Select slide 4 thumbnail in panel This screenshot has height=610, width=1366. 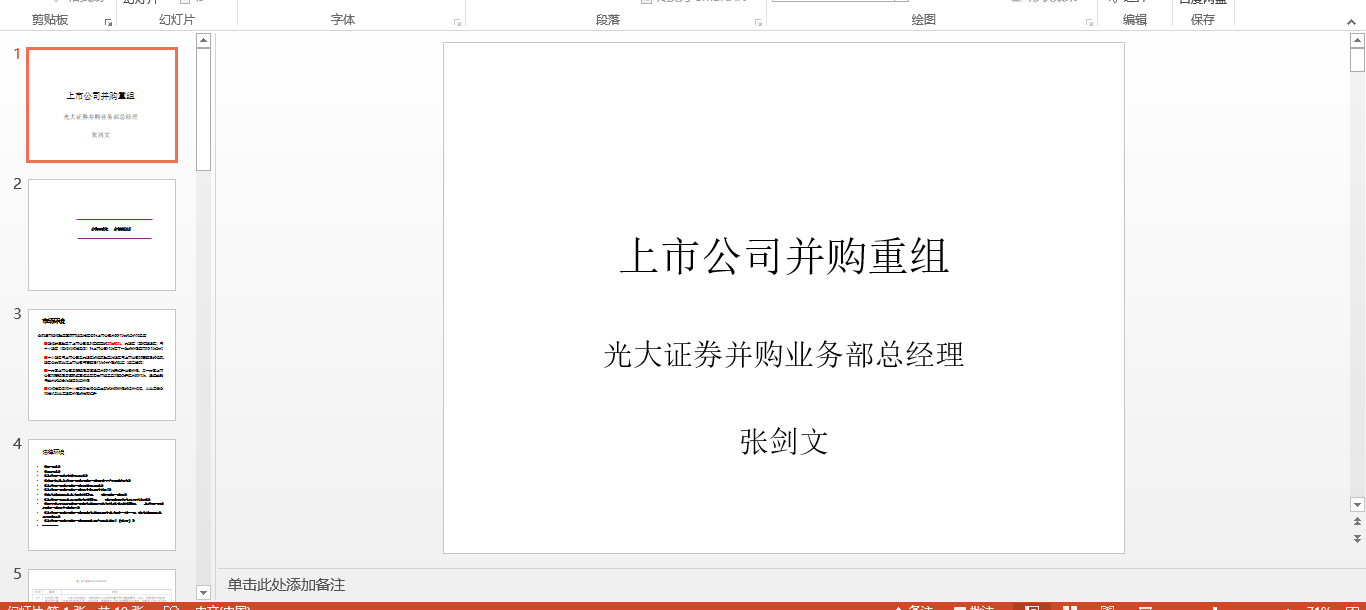(102, 495)
